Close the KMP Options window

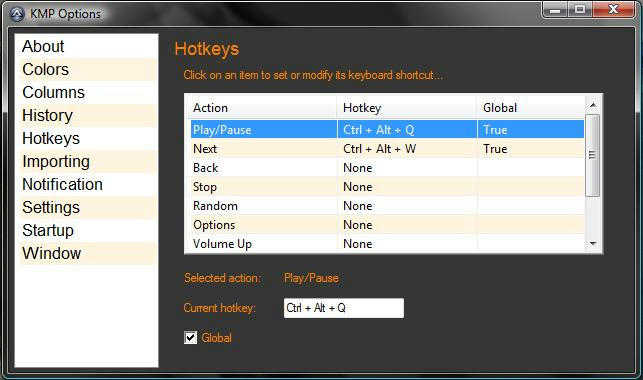coord(613,10)
